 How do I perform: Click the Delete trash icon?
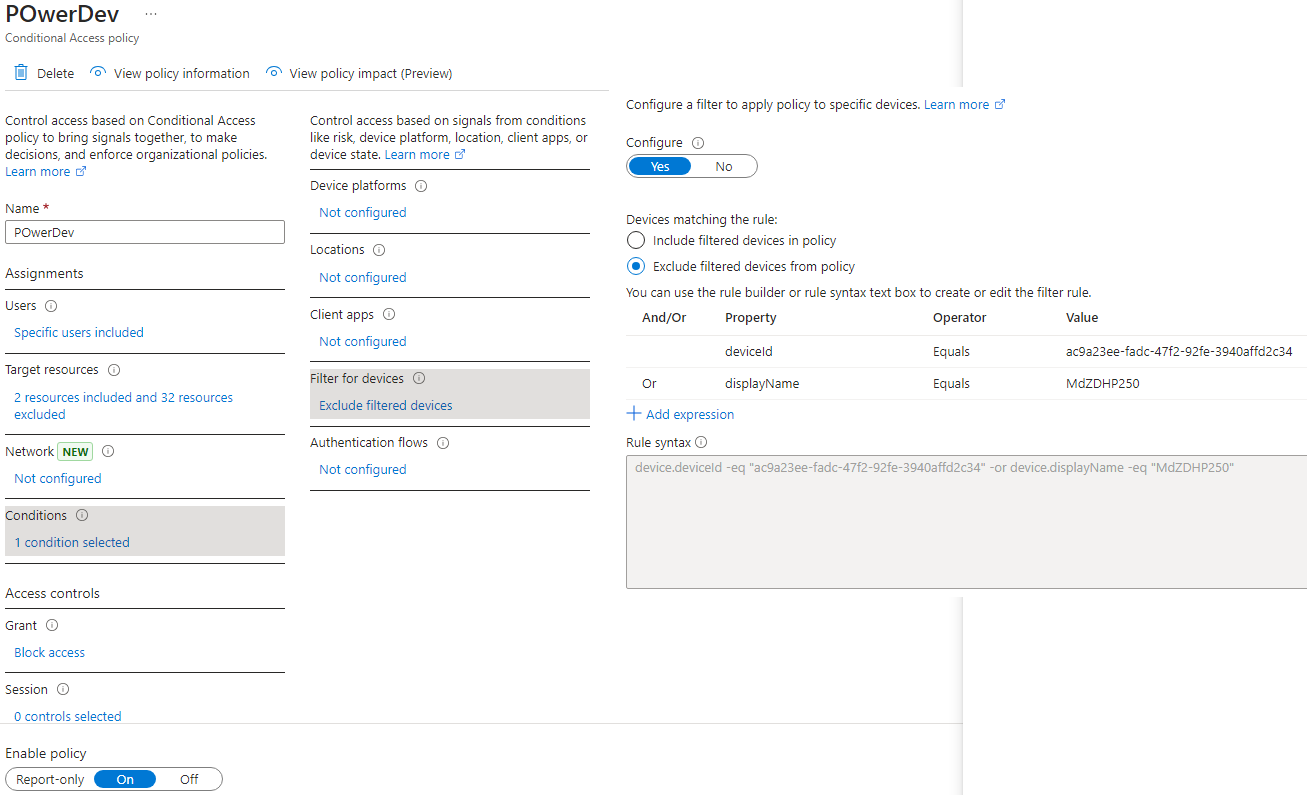(21, 73)
